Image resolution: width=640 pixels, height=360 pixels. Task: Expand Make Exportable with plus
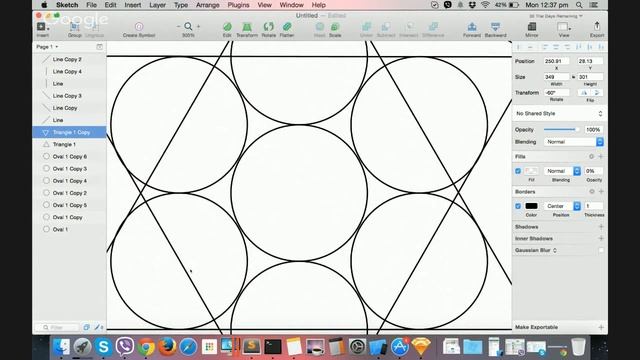(601, 327)
